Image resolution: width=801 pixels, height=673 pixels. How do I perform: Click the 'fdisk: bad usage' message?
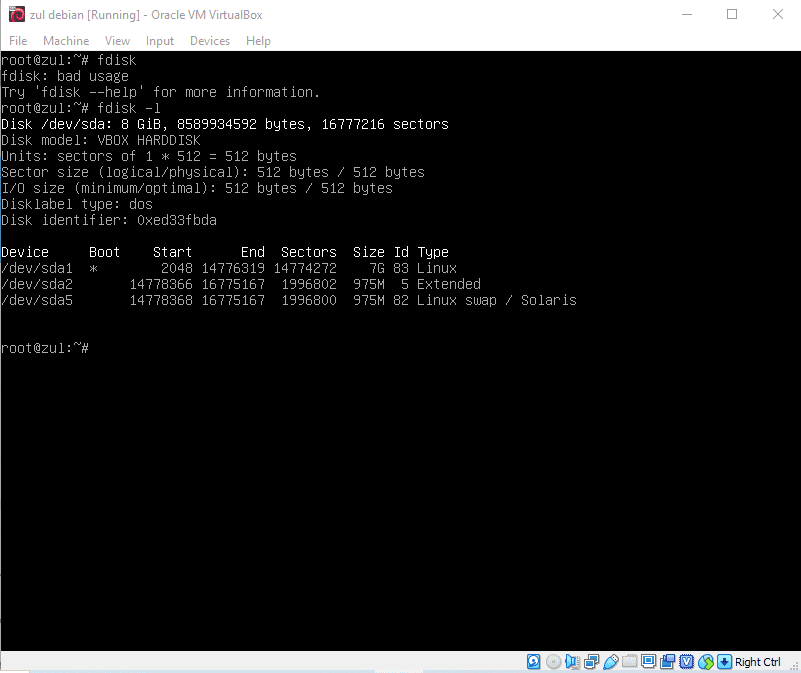65,76
